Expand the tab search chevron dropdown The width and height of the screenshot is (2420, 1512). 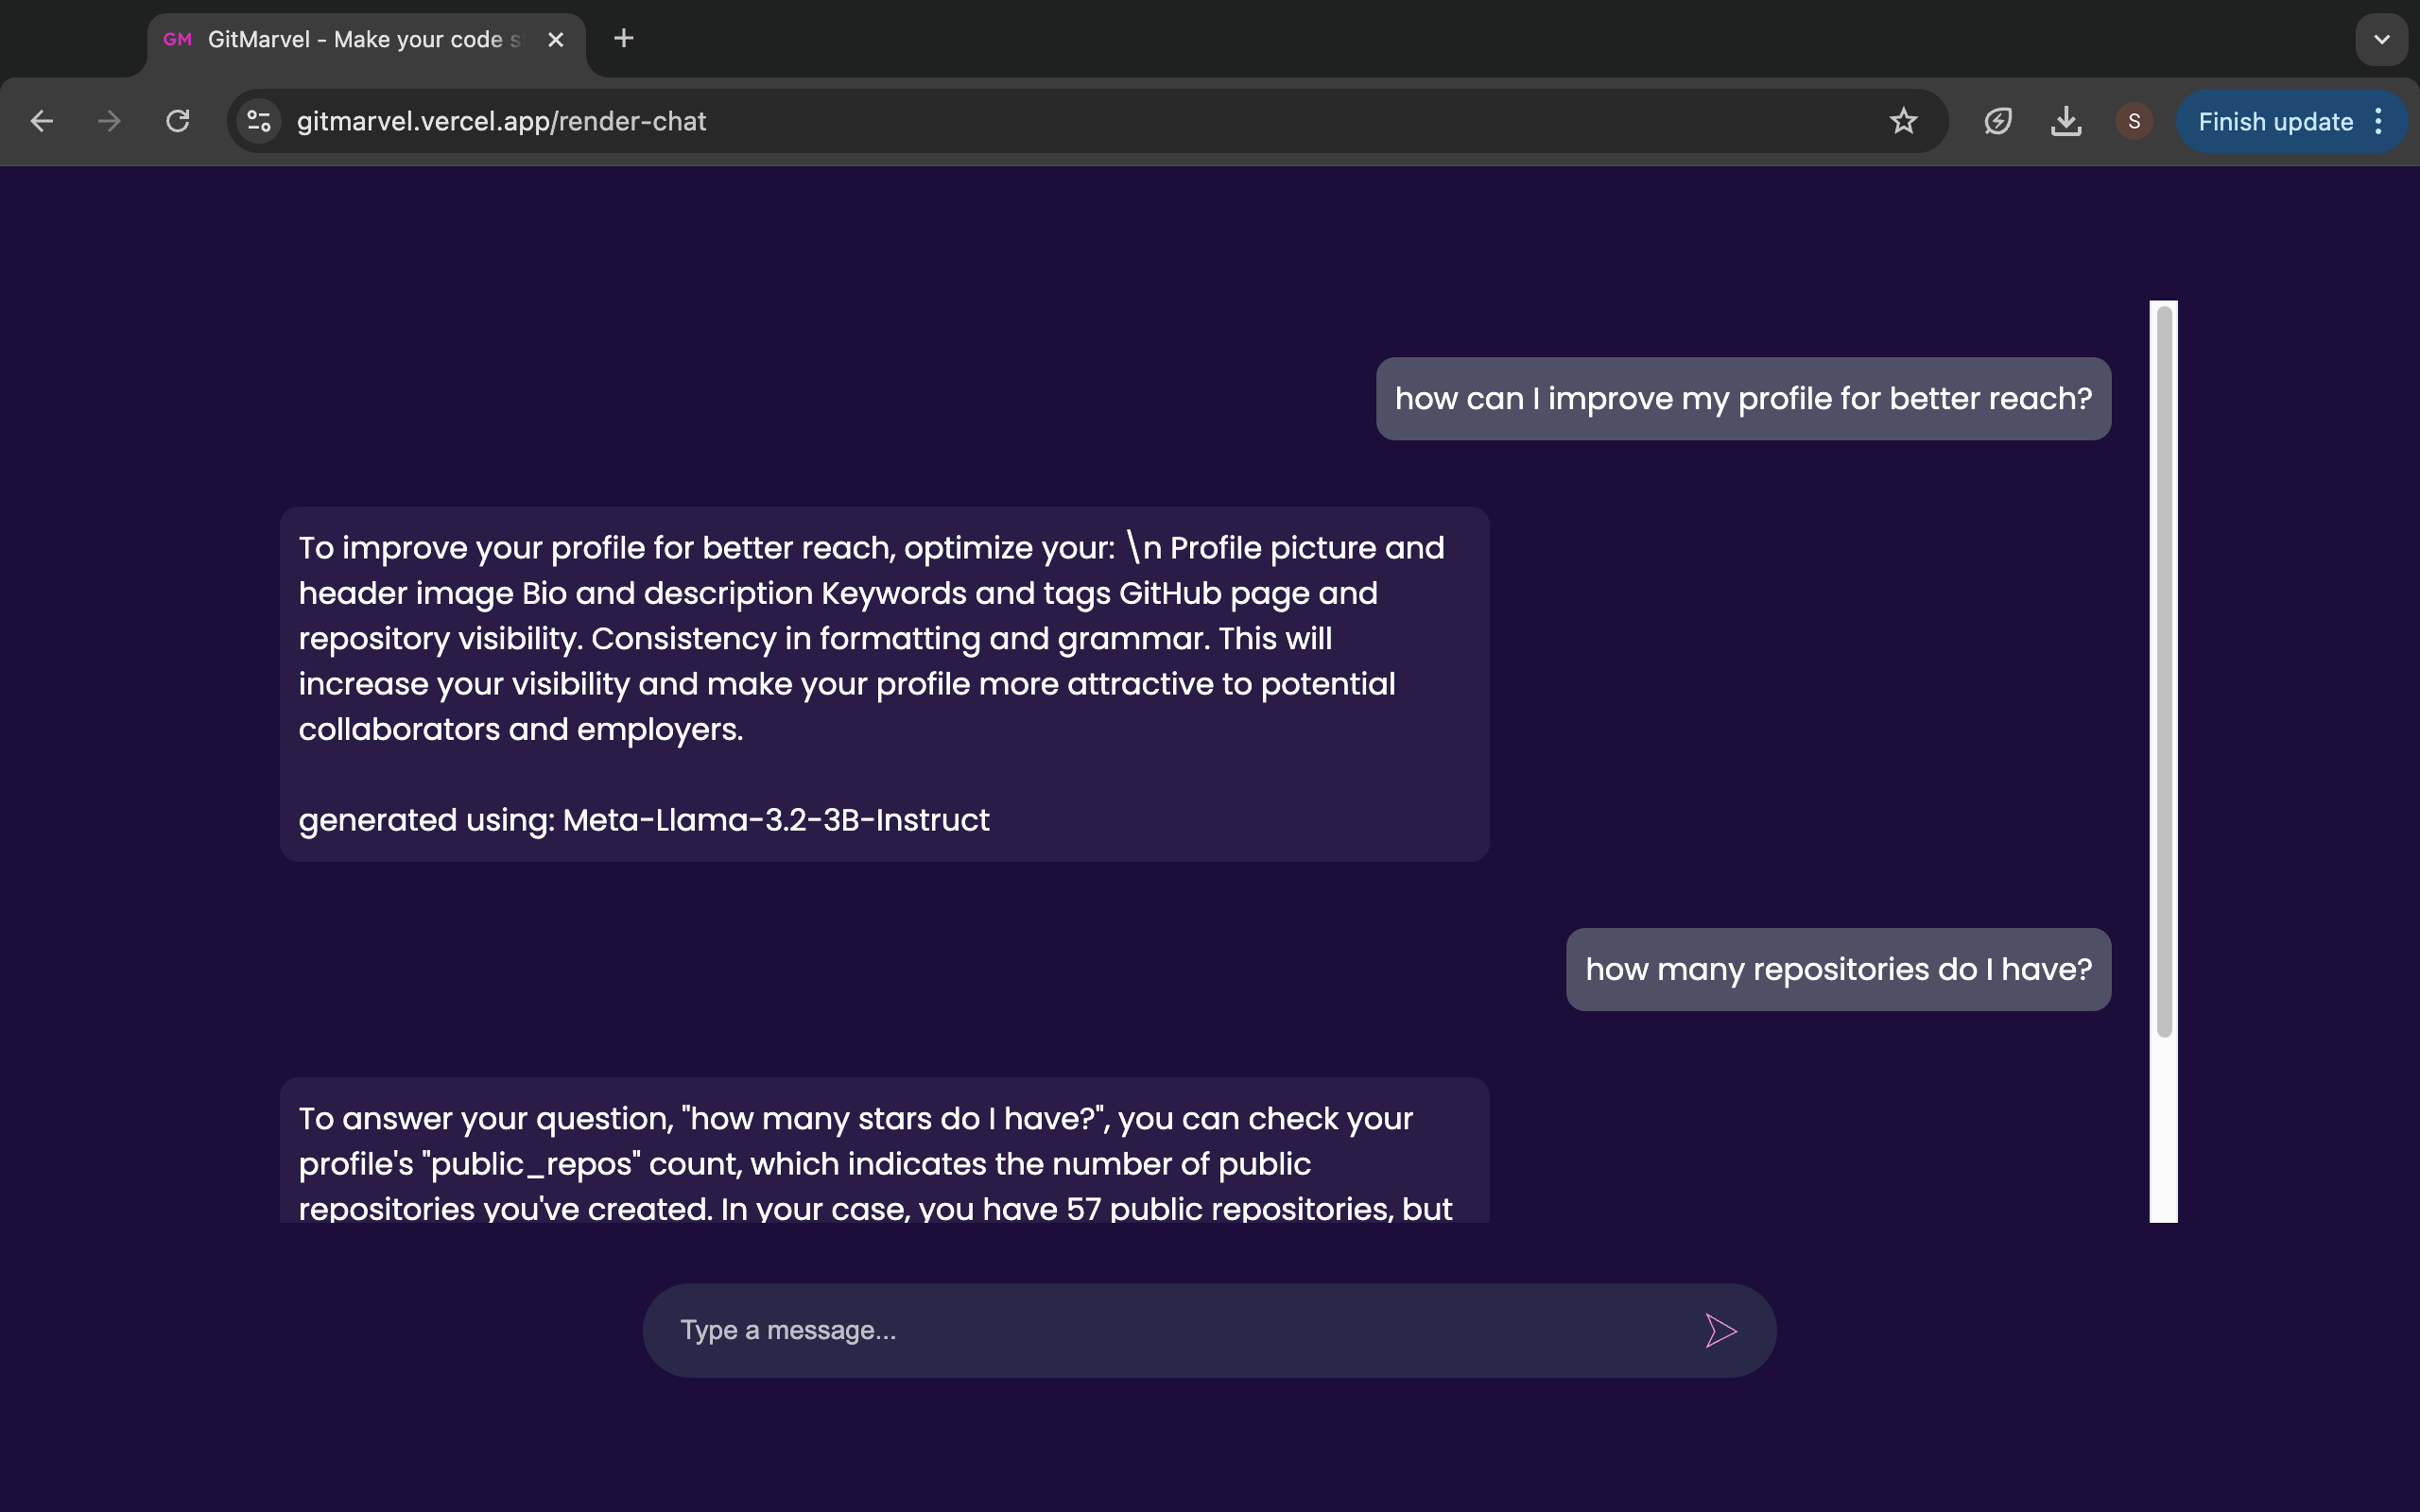tap(2382, 40)
